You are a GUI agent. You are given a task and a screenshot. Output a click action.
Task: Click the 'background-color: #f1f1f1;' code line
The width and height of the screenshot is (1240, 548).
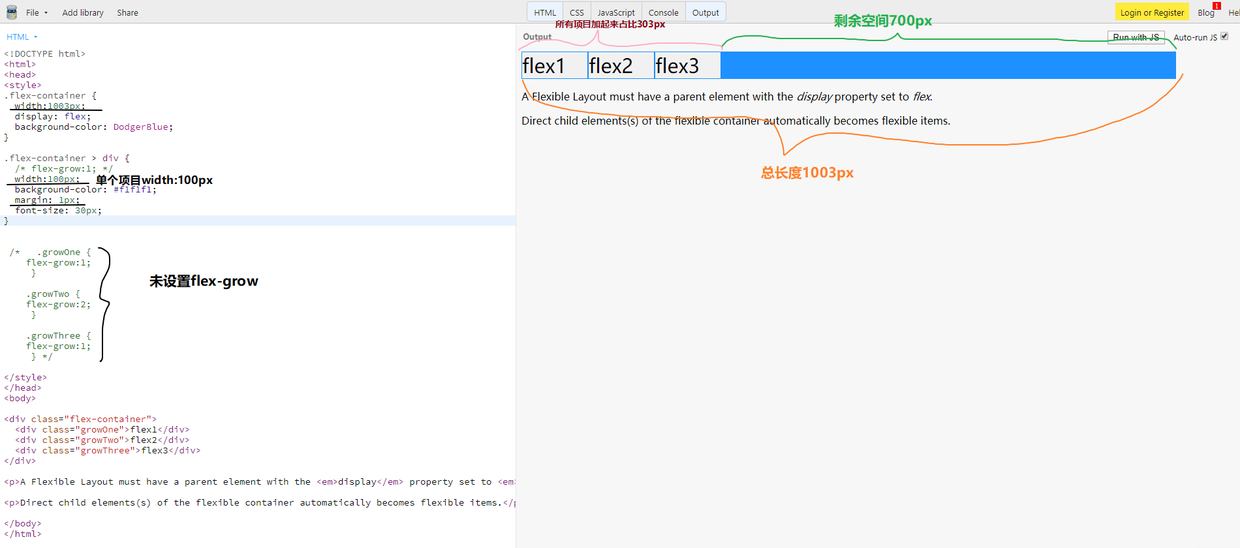pyautogui.click(x=86, y=190)
